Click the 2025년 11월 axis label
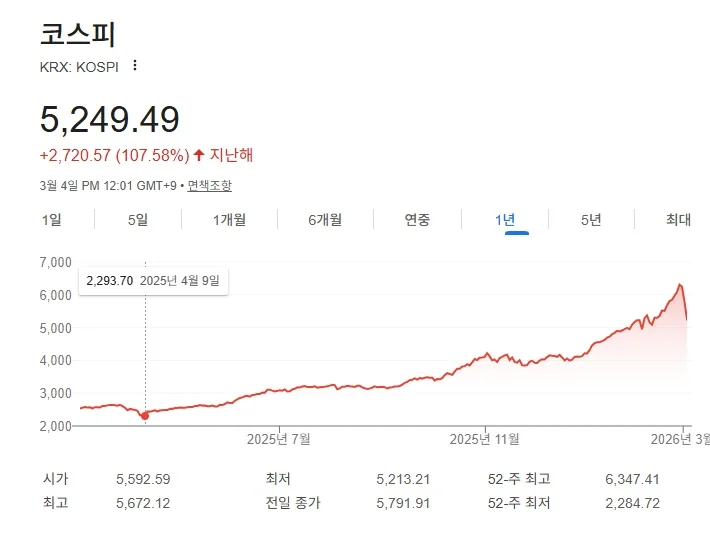This screenshot has width=710, height=551. point(485,439)
